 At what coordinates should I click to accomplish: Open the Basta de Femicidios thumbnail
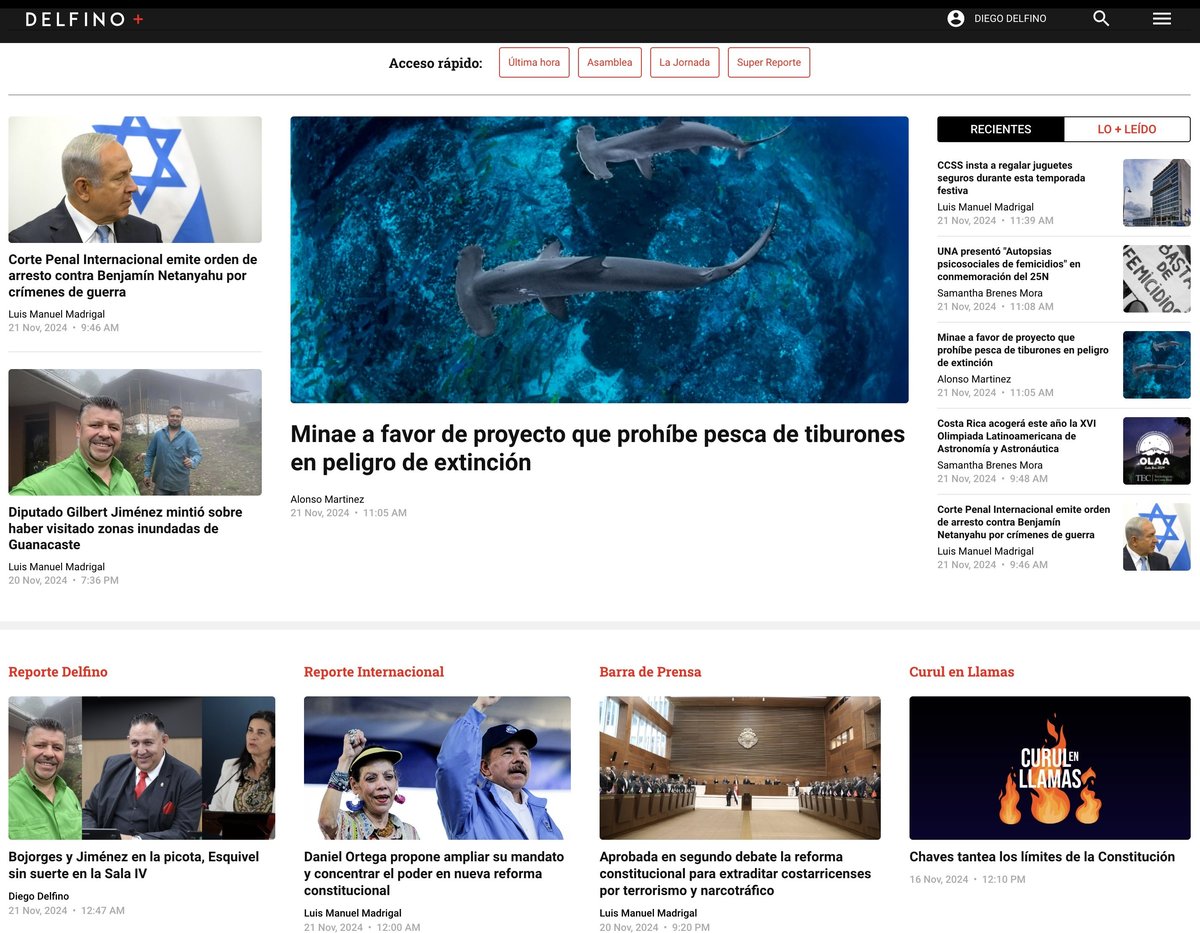[x=1157, y=279]
